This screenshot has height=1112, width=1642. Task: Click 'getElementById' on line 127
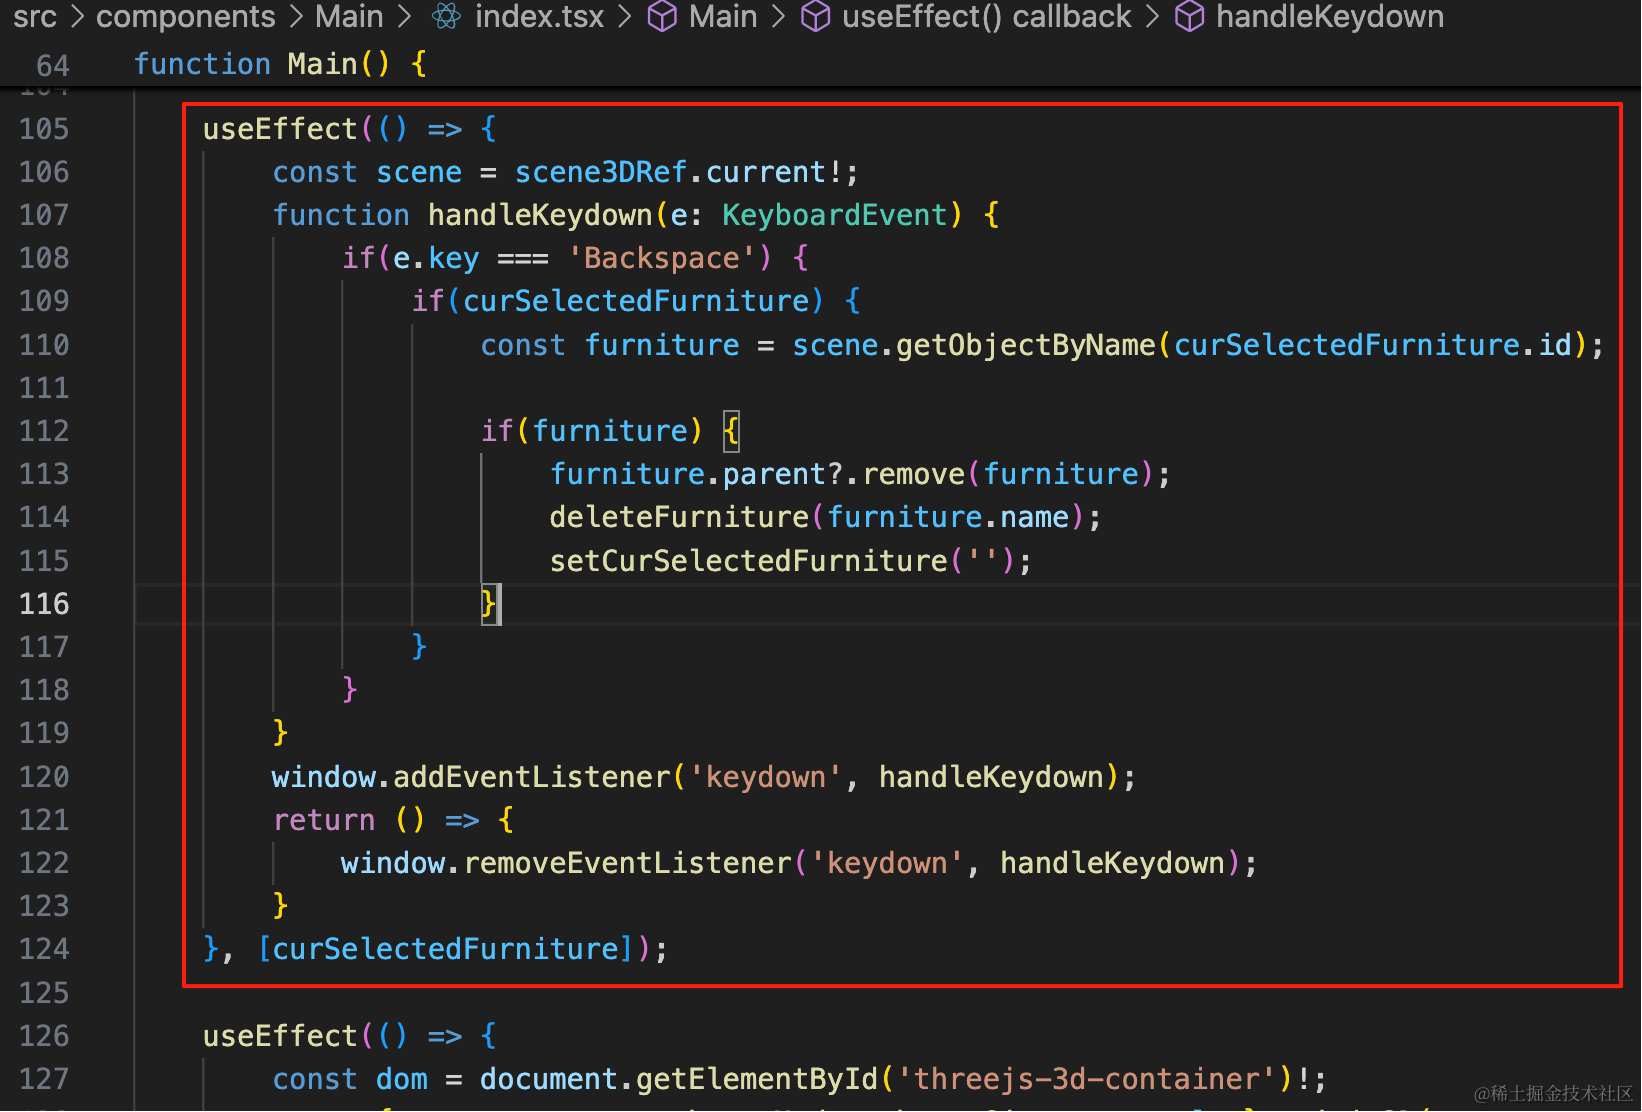coord(757,1079)
